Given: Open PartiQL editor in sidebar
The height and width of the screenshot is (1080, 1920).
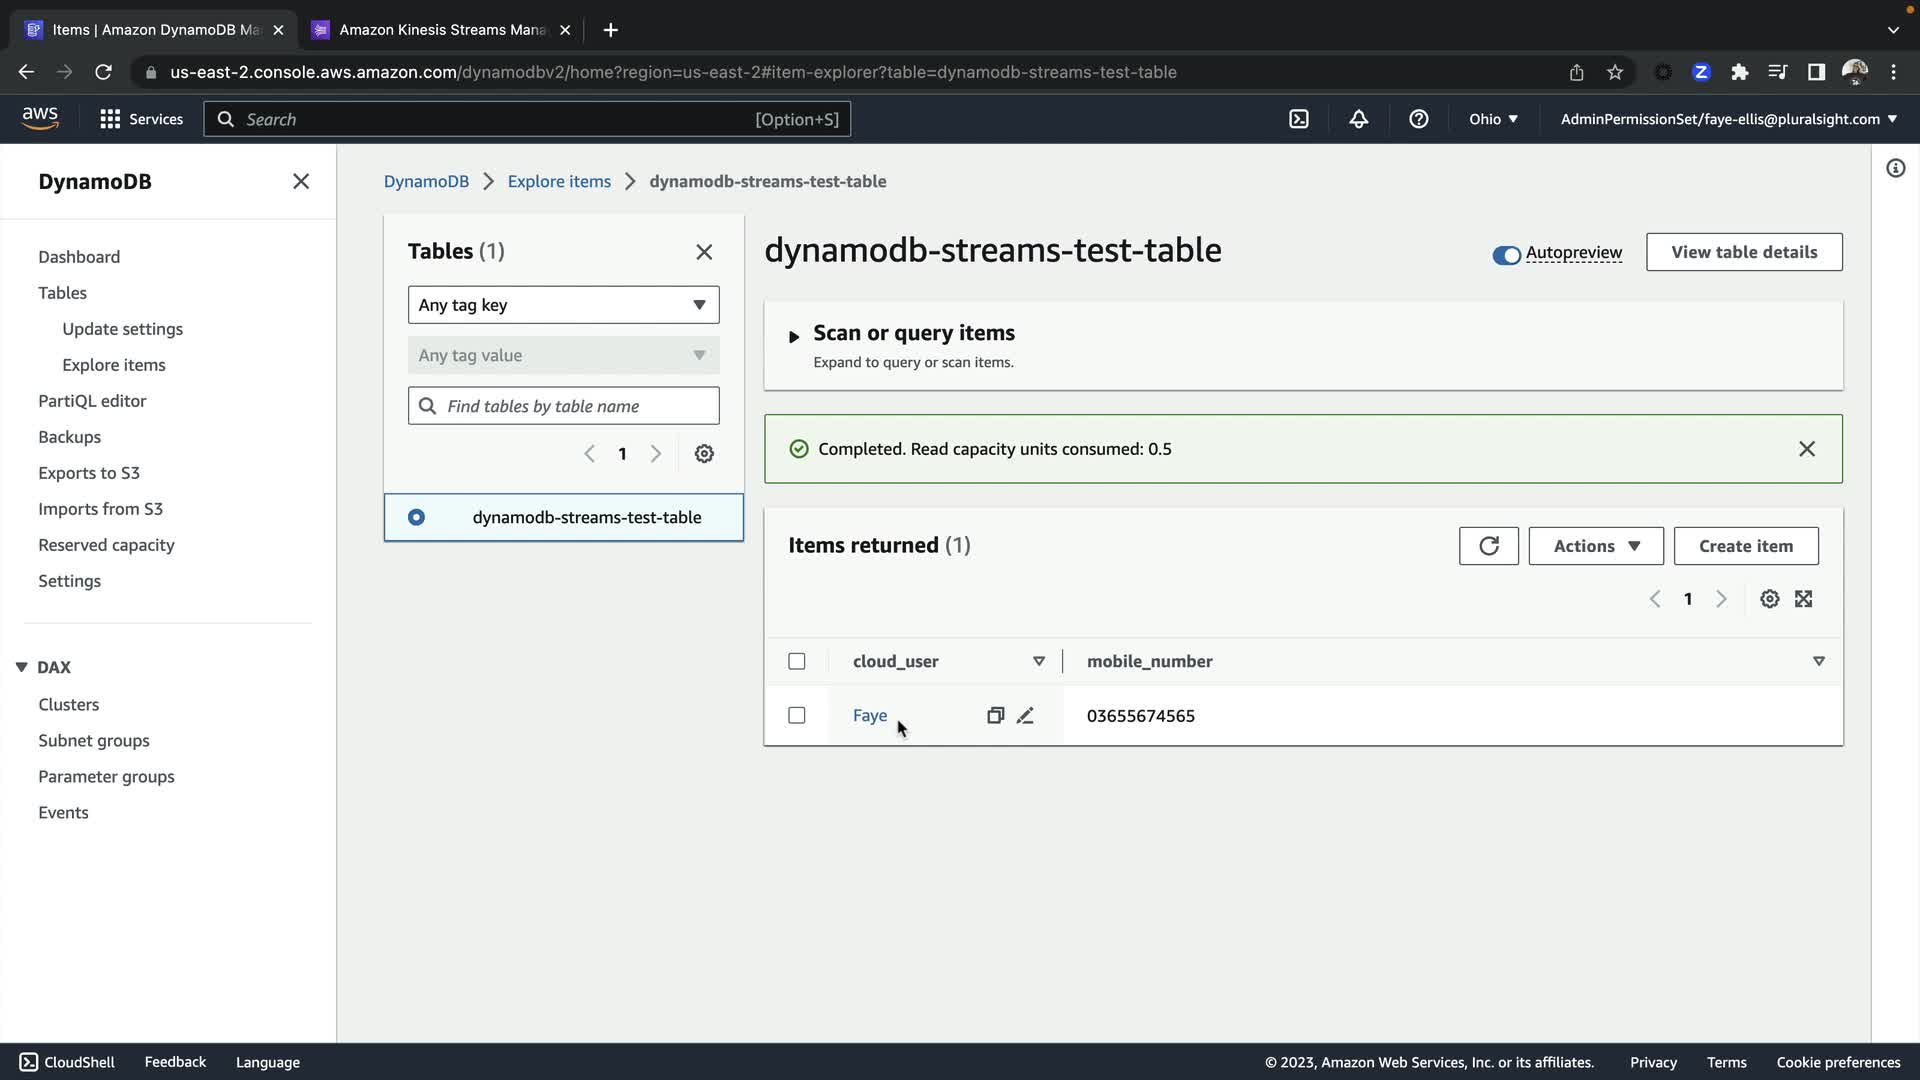Looking at the screenshot, I should point(92,401).
